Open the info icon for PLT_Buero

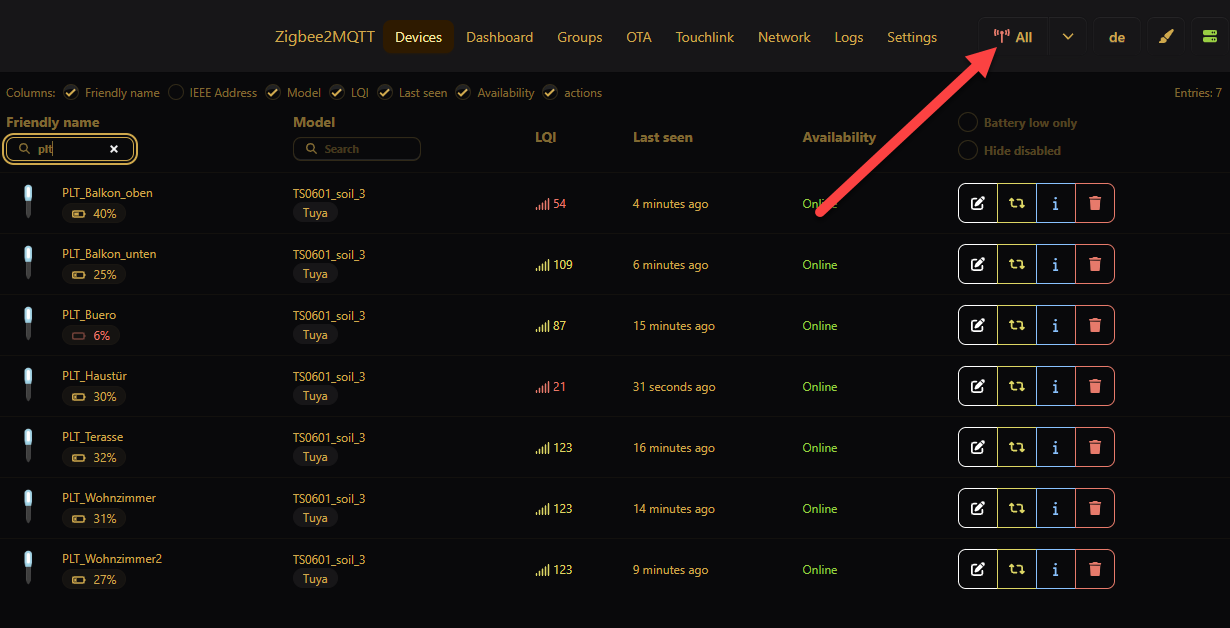tap(1055, 325)
